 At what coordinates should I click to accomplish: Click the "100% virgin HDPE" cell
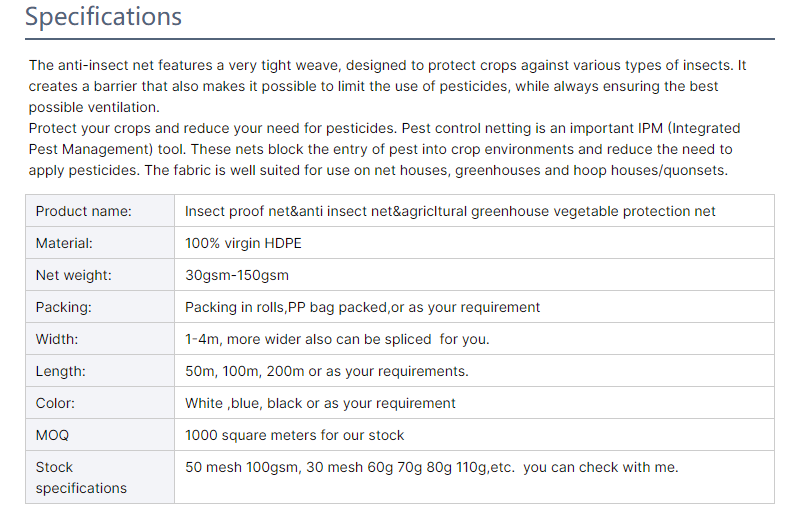click(243, 243)
